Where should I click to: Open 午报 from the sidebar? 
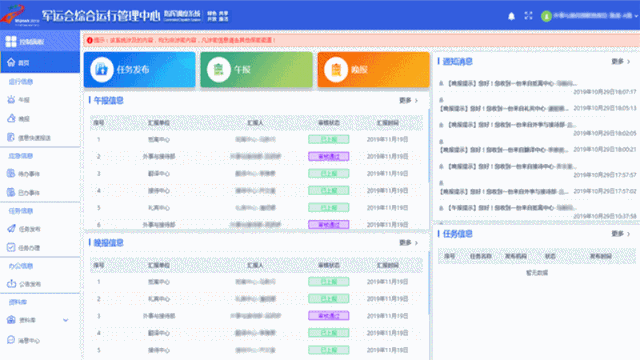(x=40, y=100)
